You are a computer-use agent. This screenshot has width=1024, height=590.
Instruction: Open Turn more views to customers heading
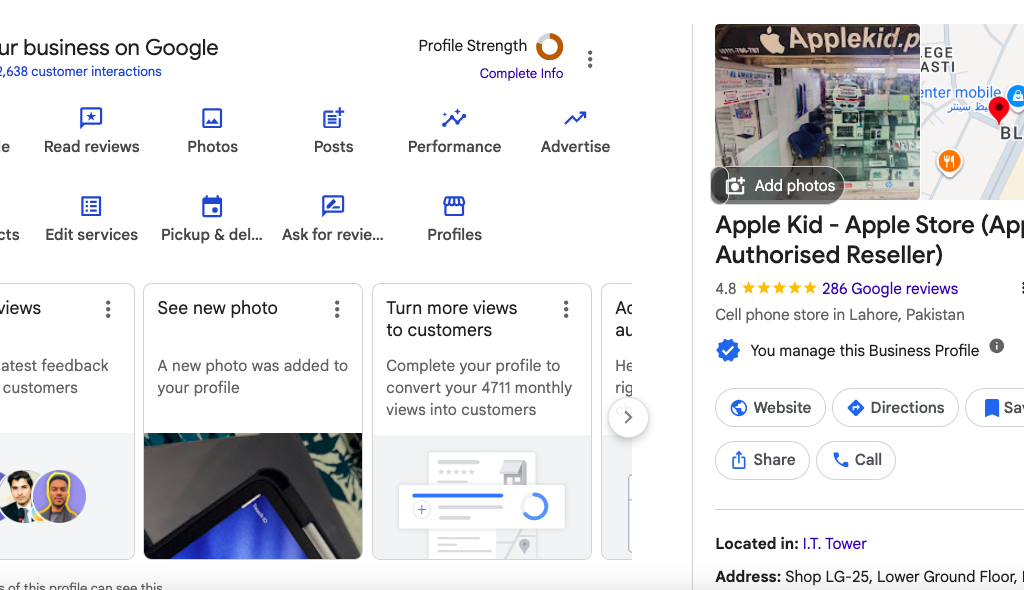pos(451,319)
